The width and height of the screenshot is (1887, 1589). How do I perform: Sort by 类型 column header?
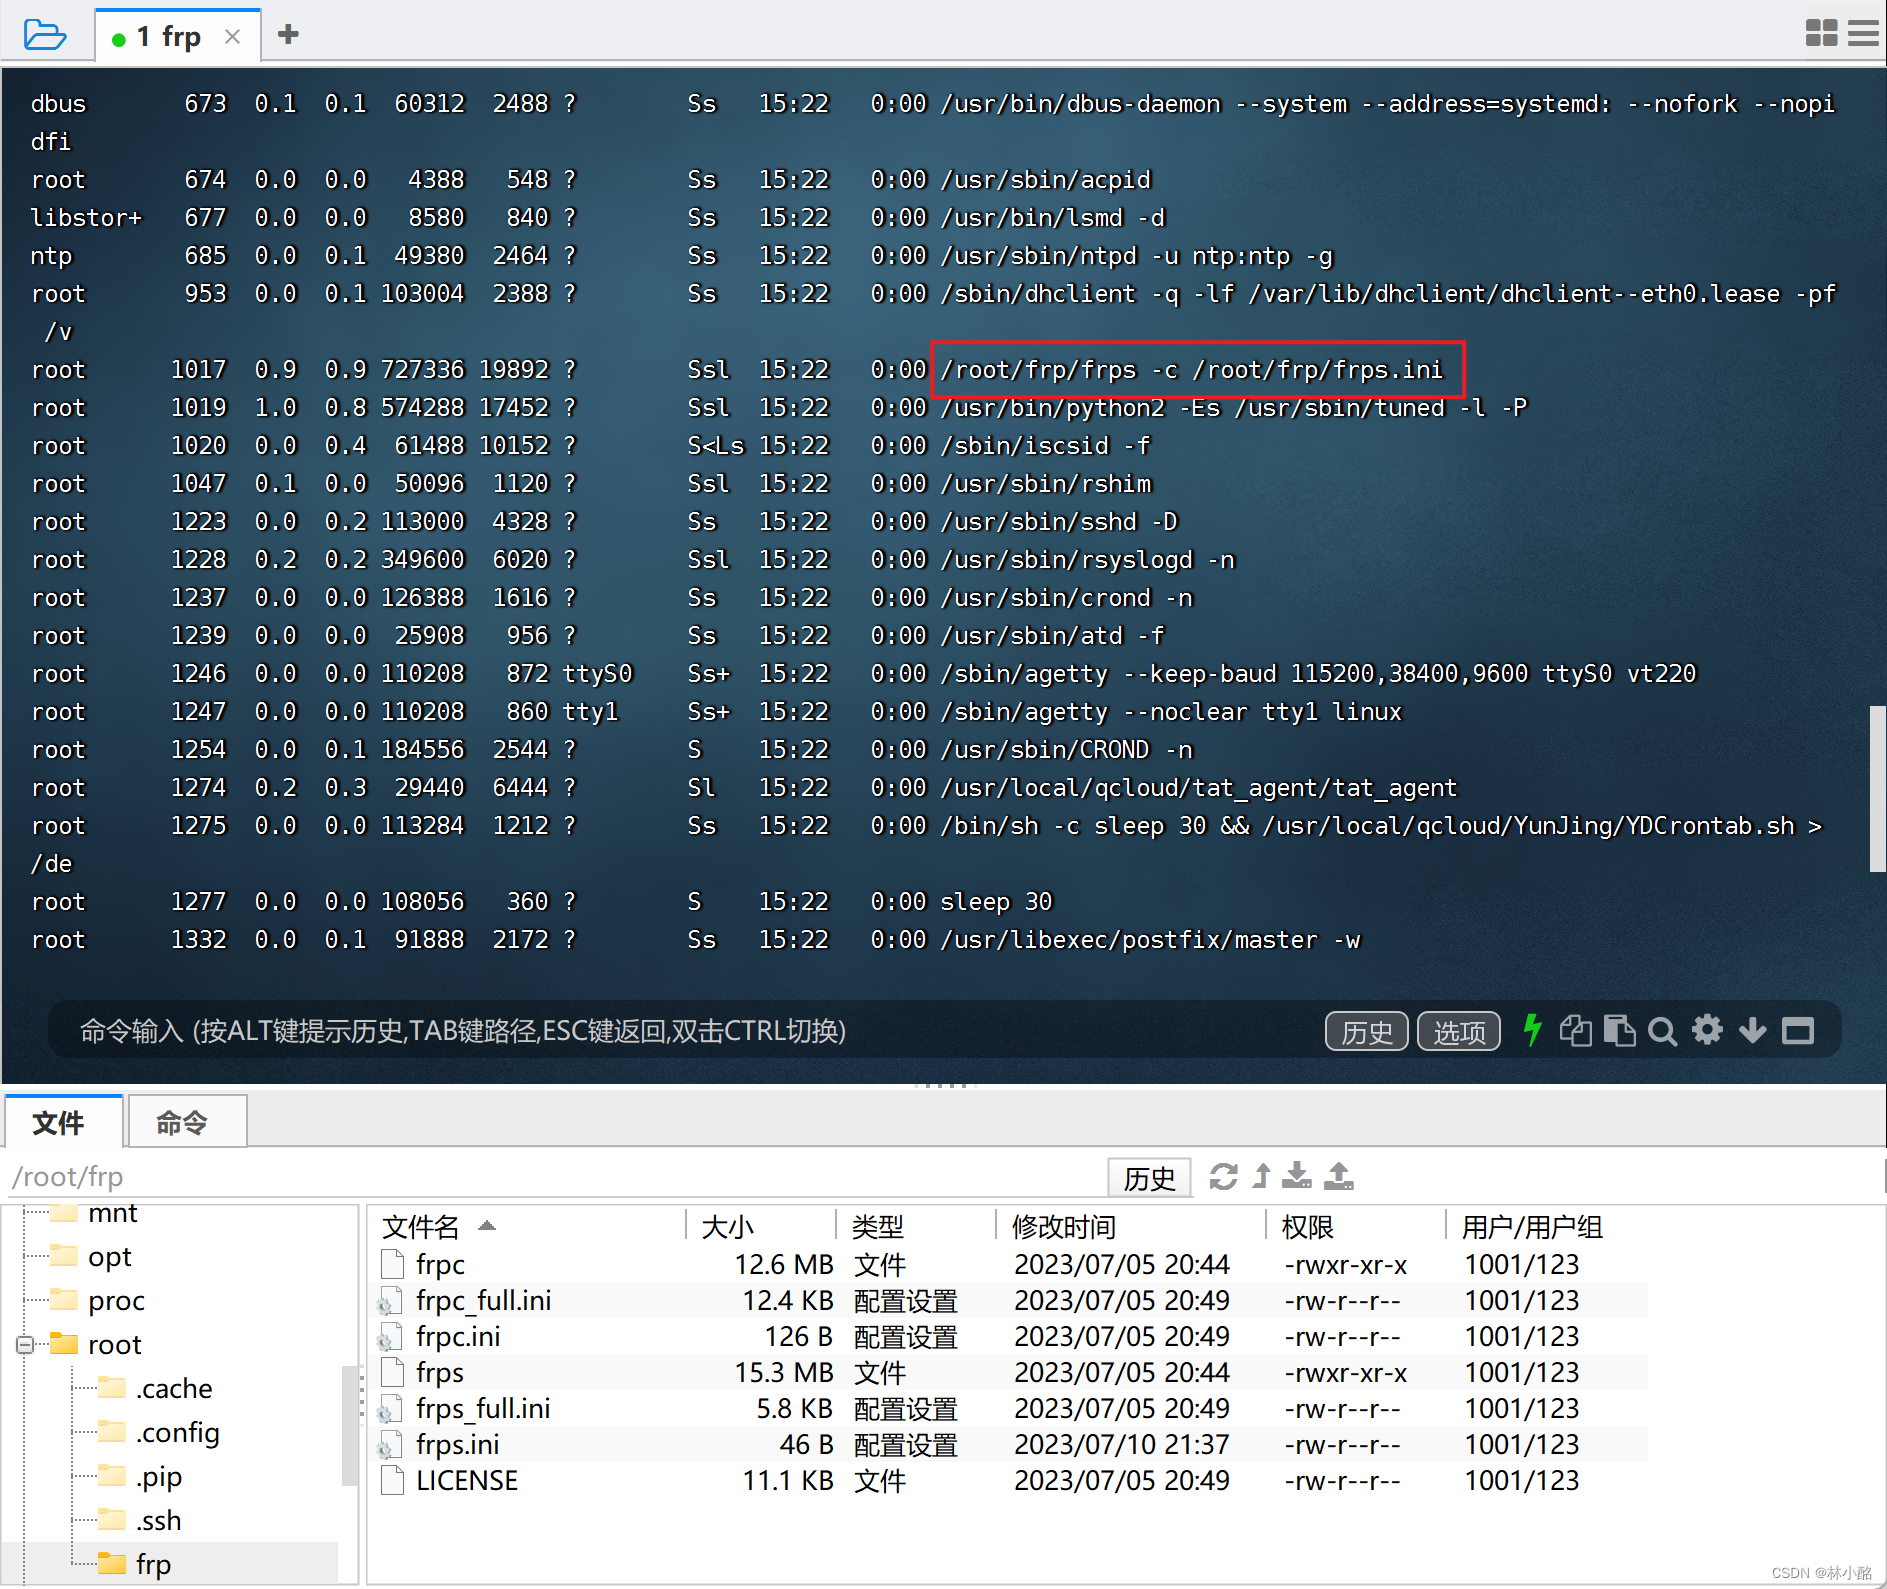(x=915, y=1226)
